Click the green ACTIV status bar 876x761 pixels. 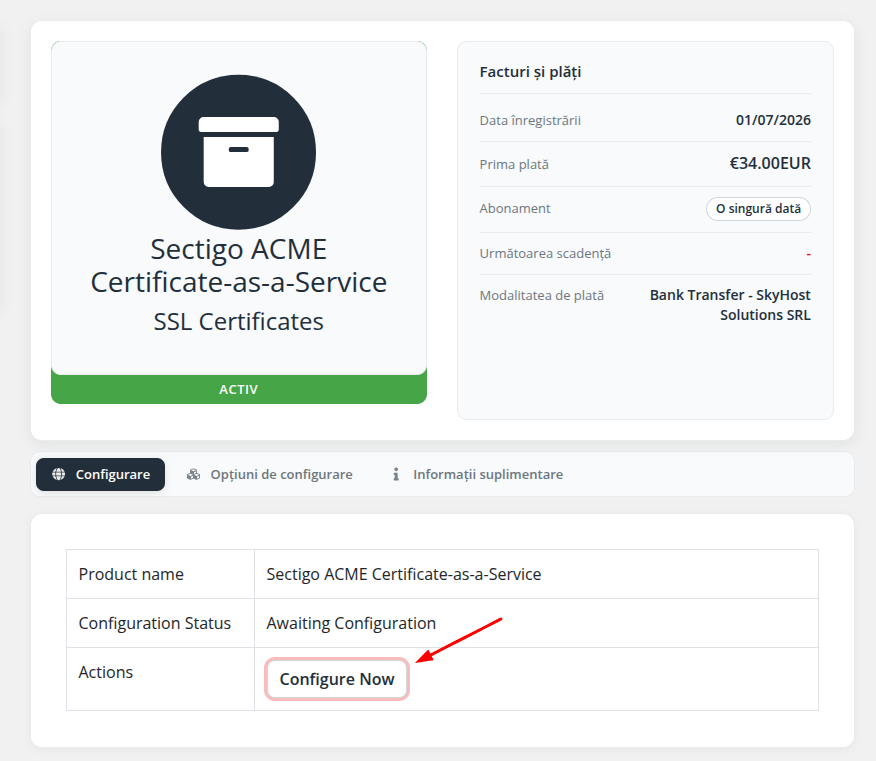click(239, 389)
